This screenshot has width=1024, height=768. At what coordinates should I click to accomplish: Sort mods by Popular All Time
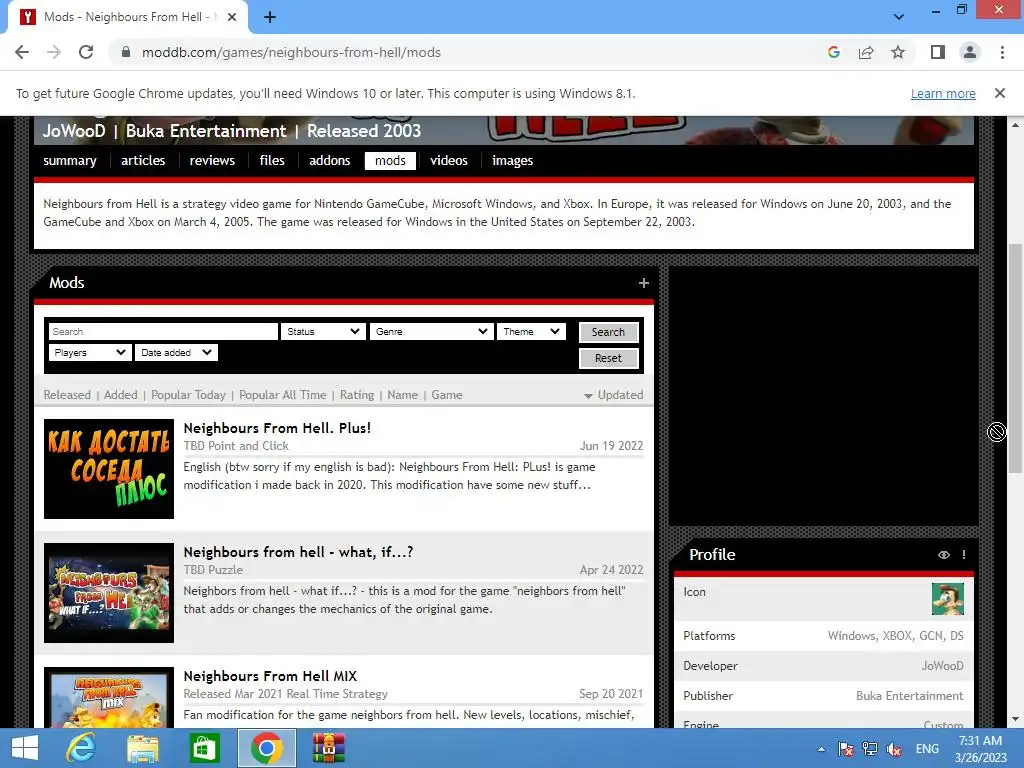click(x=282, y=395)
